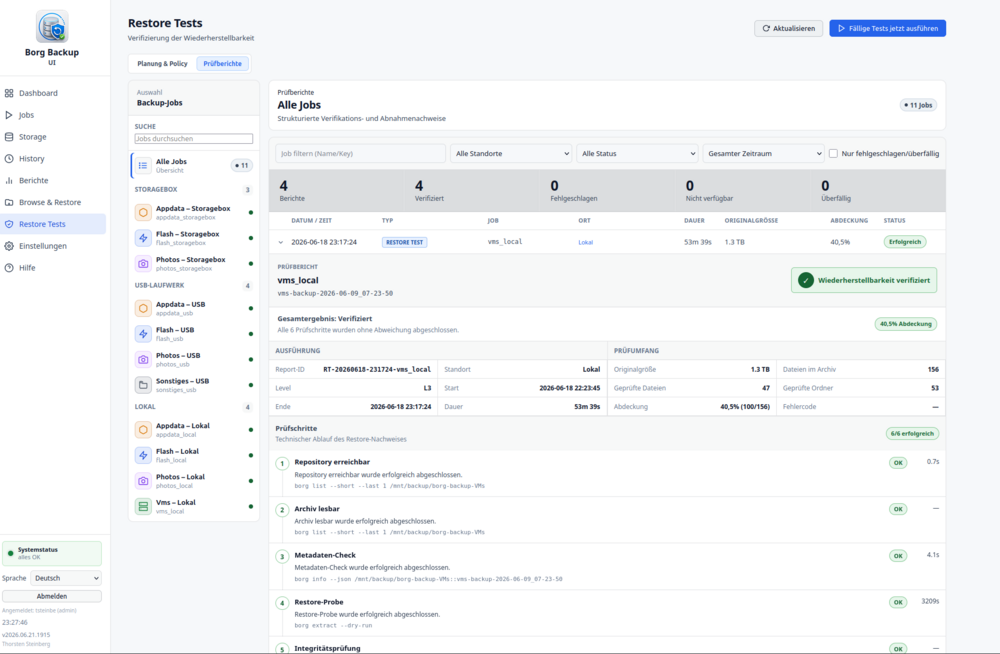Open the Gesamter Zeitraum dropdown
The width and height of the screenshot is (1000, 654).
pyautogui.click(x=763, y=154)
